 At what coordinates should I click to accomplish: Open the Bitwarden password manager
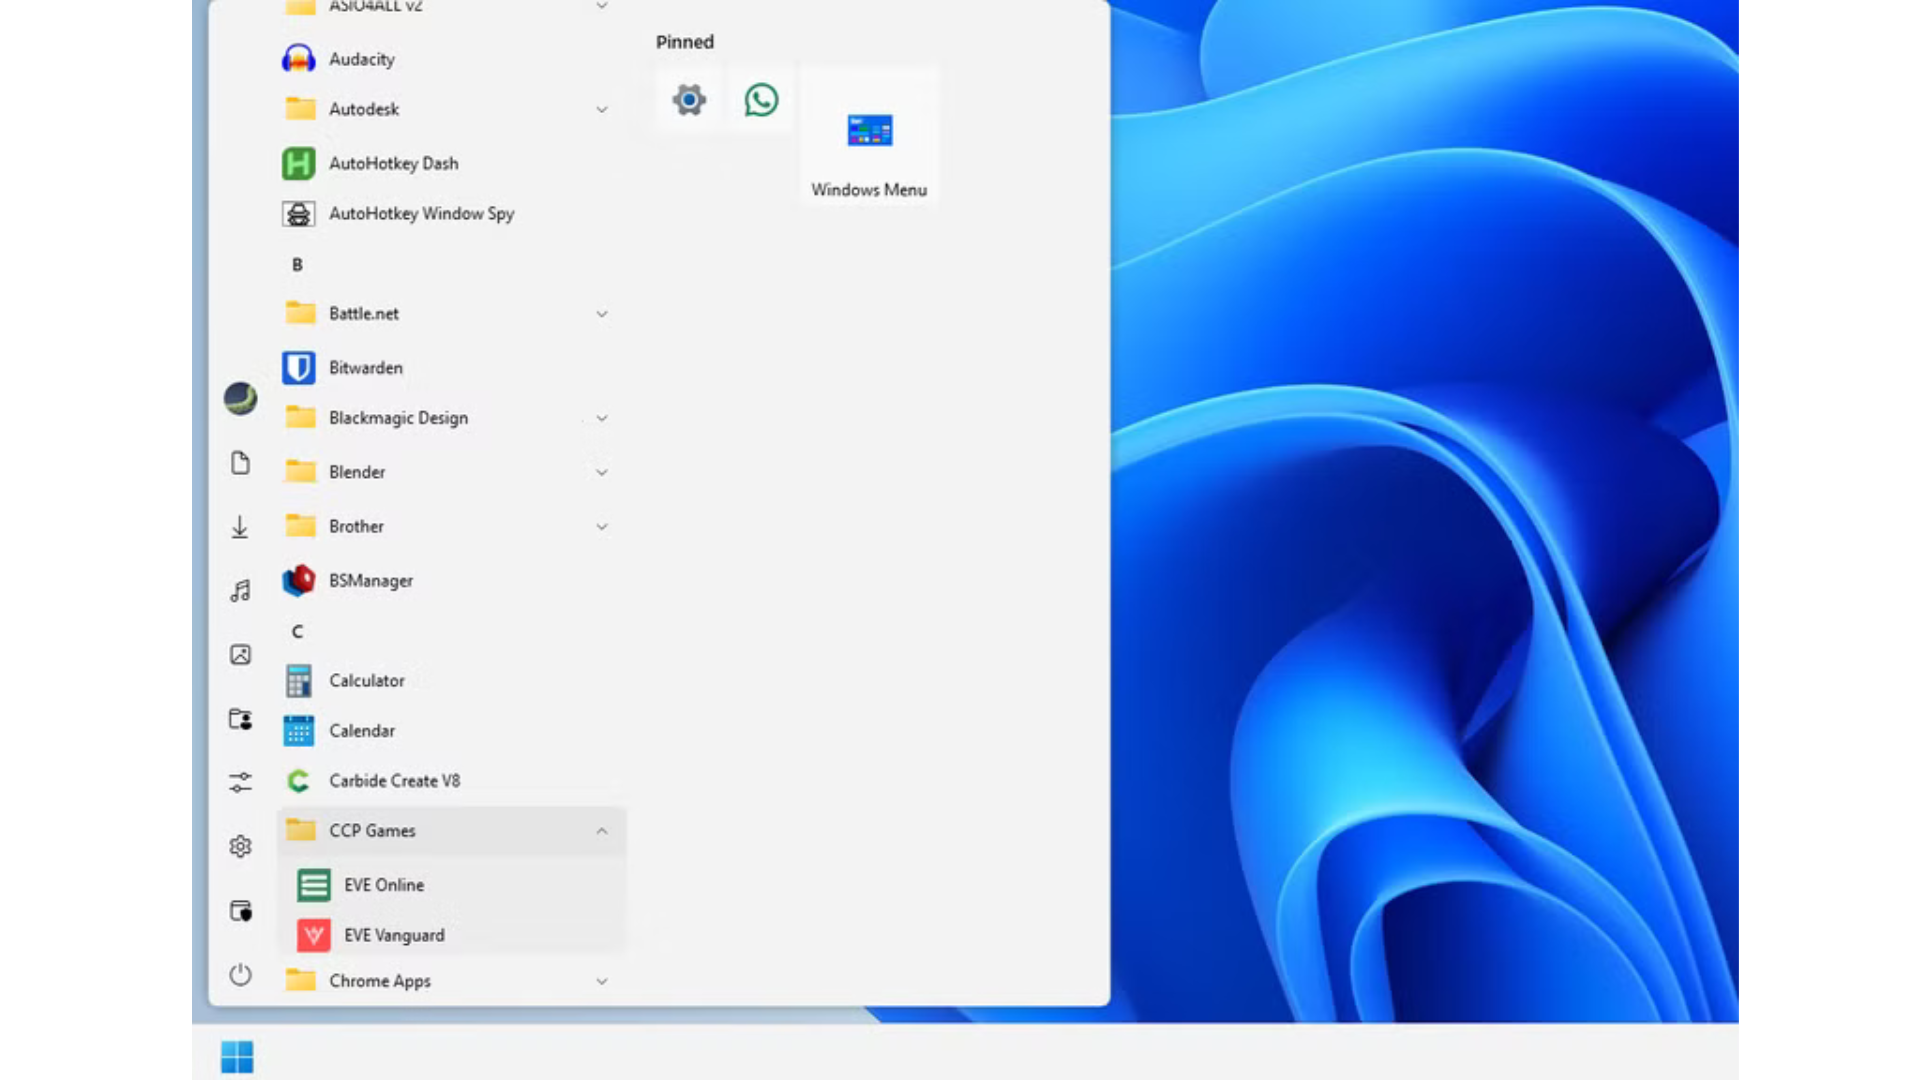coord(365,367)
